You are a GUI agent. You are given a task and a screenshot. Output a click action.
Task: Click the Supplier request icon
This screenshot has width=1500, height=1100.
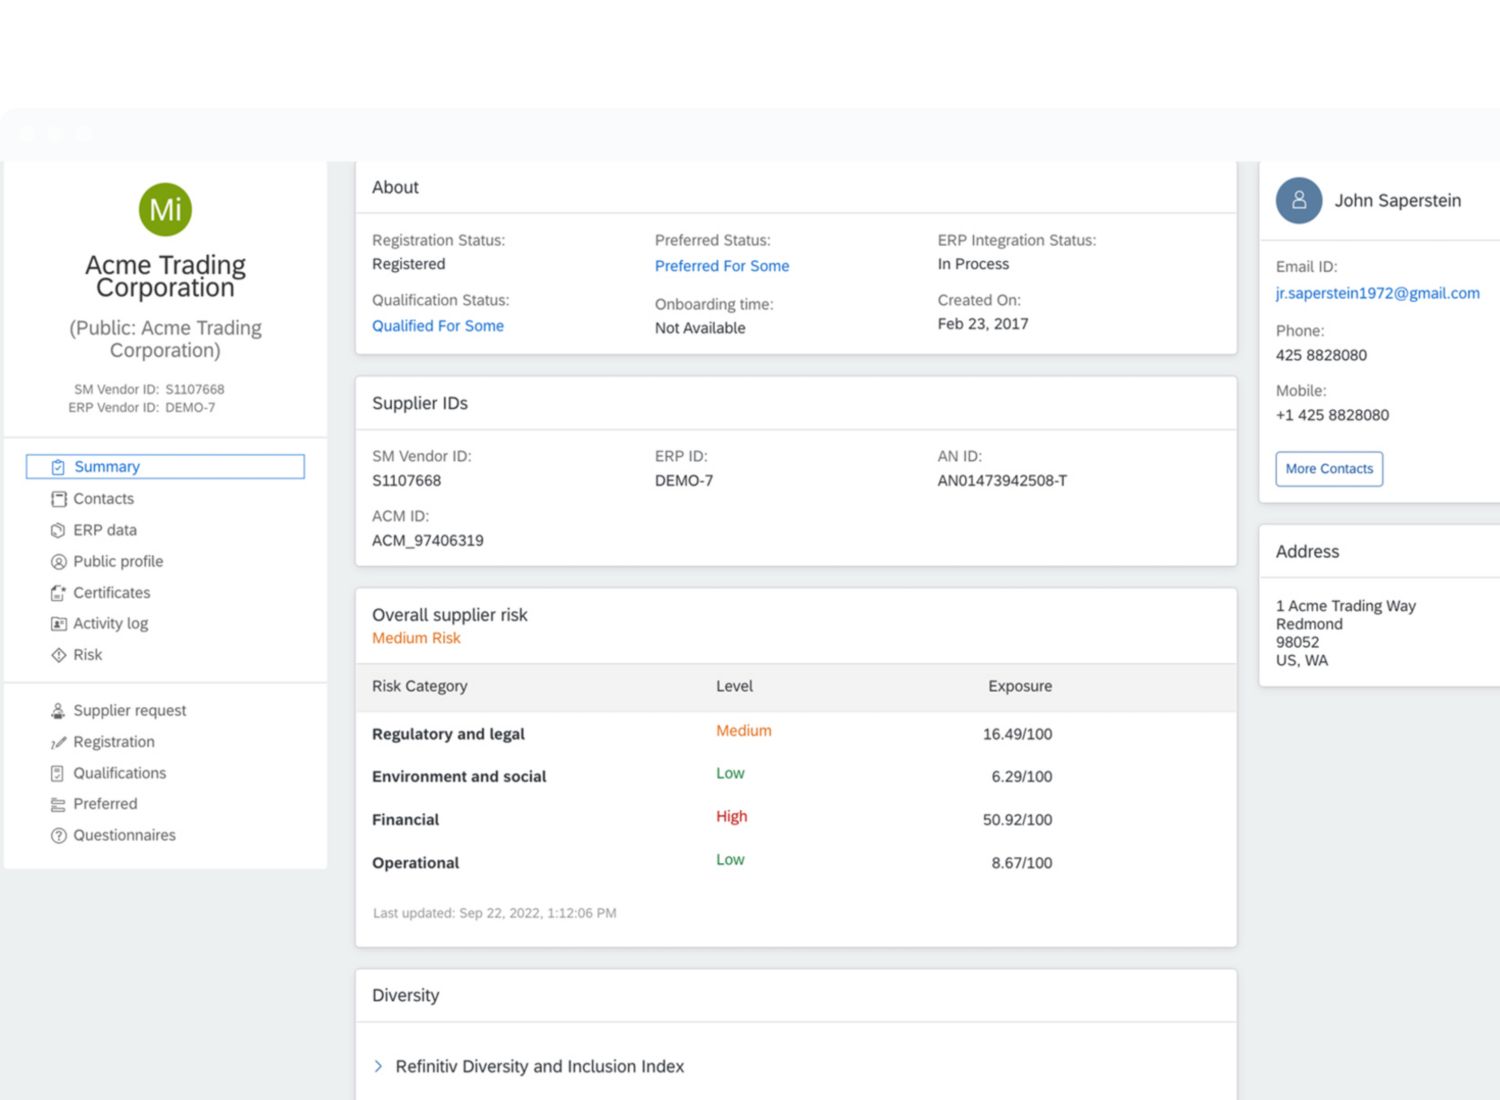tap(58, 711)
